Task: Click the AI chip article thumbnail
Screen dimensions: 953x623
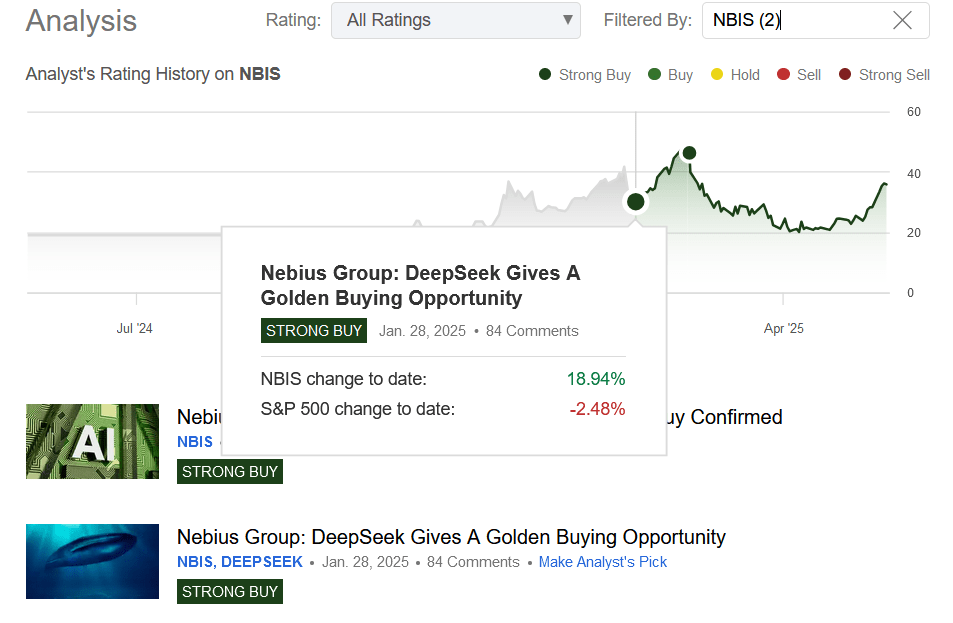Action: (x=92, y=442)
